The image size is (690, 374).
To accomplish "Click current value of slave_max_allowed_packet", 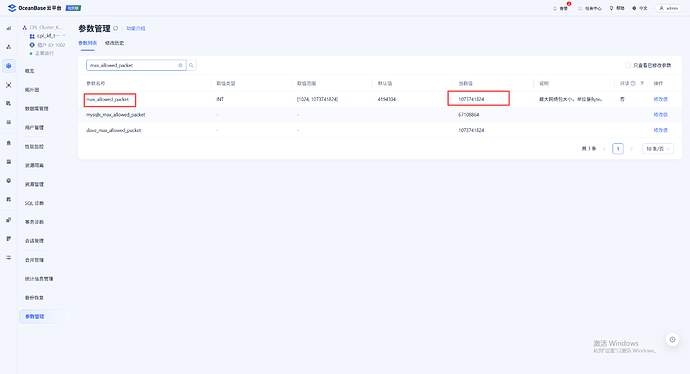I will [471, 130].
